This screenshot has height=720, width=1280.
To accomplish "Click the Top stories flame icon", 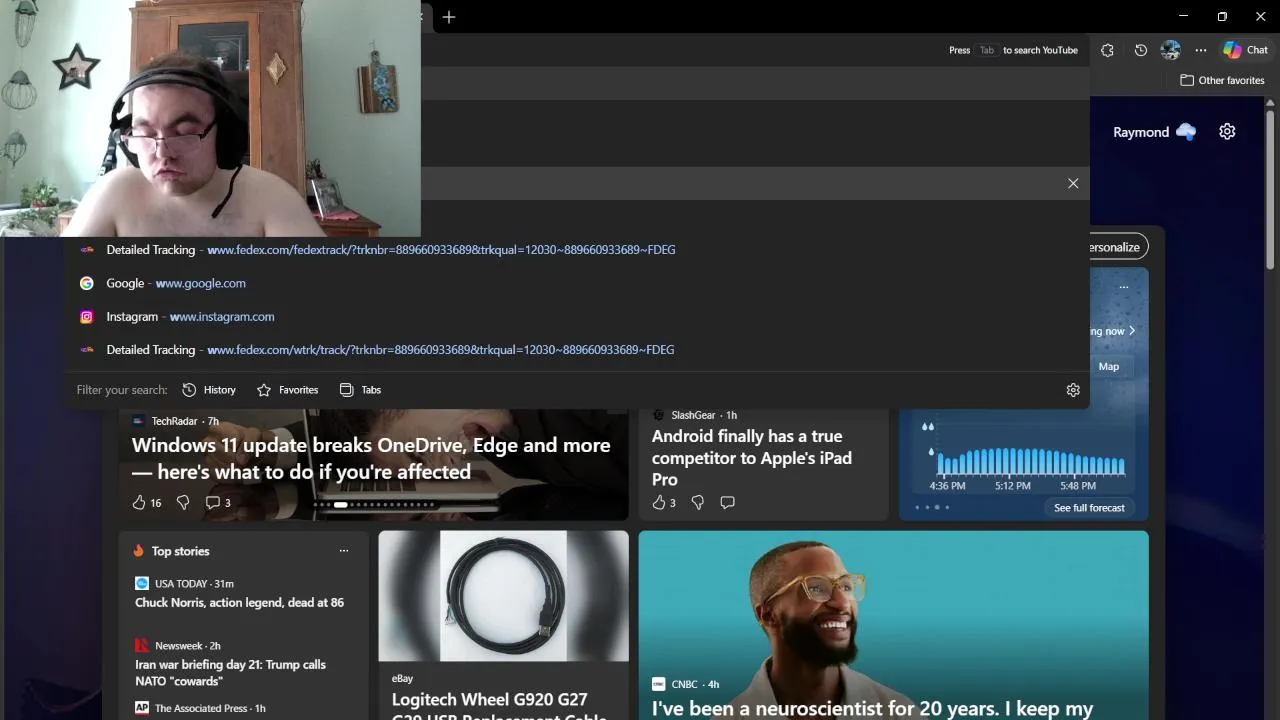I will (x=138, y=551).
